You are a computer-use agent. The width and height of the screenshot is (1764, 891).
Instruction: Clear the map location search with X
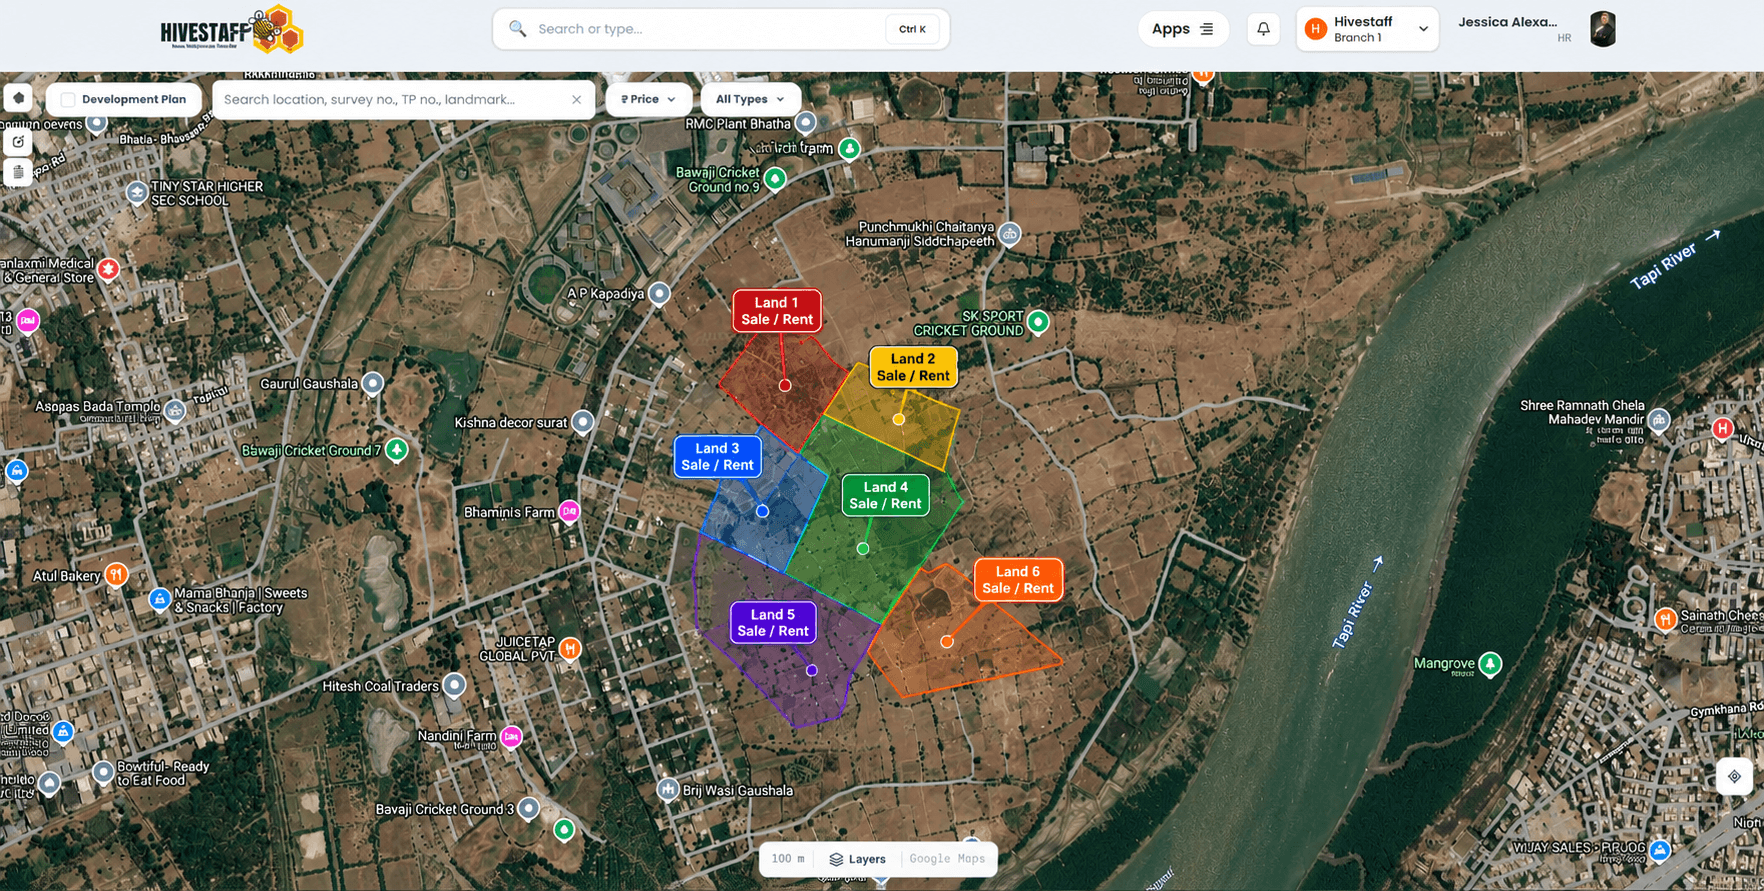[577, 99]
